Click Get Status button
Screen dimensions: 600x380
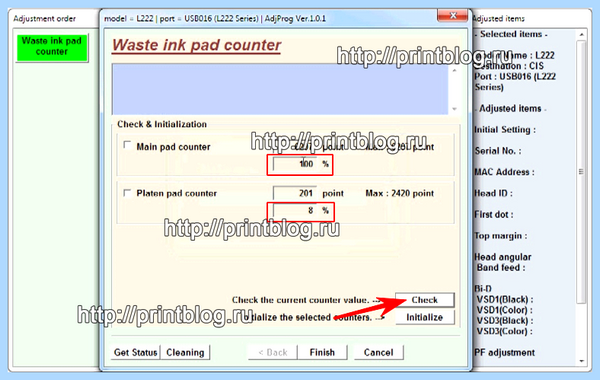pyautogui.click(x=136, y=352)
